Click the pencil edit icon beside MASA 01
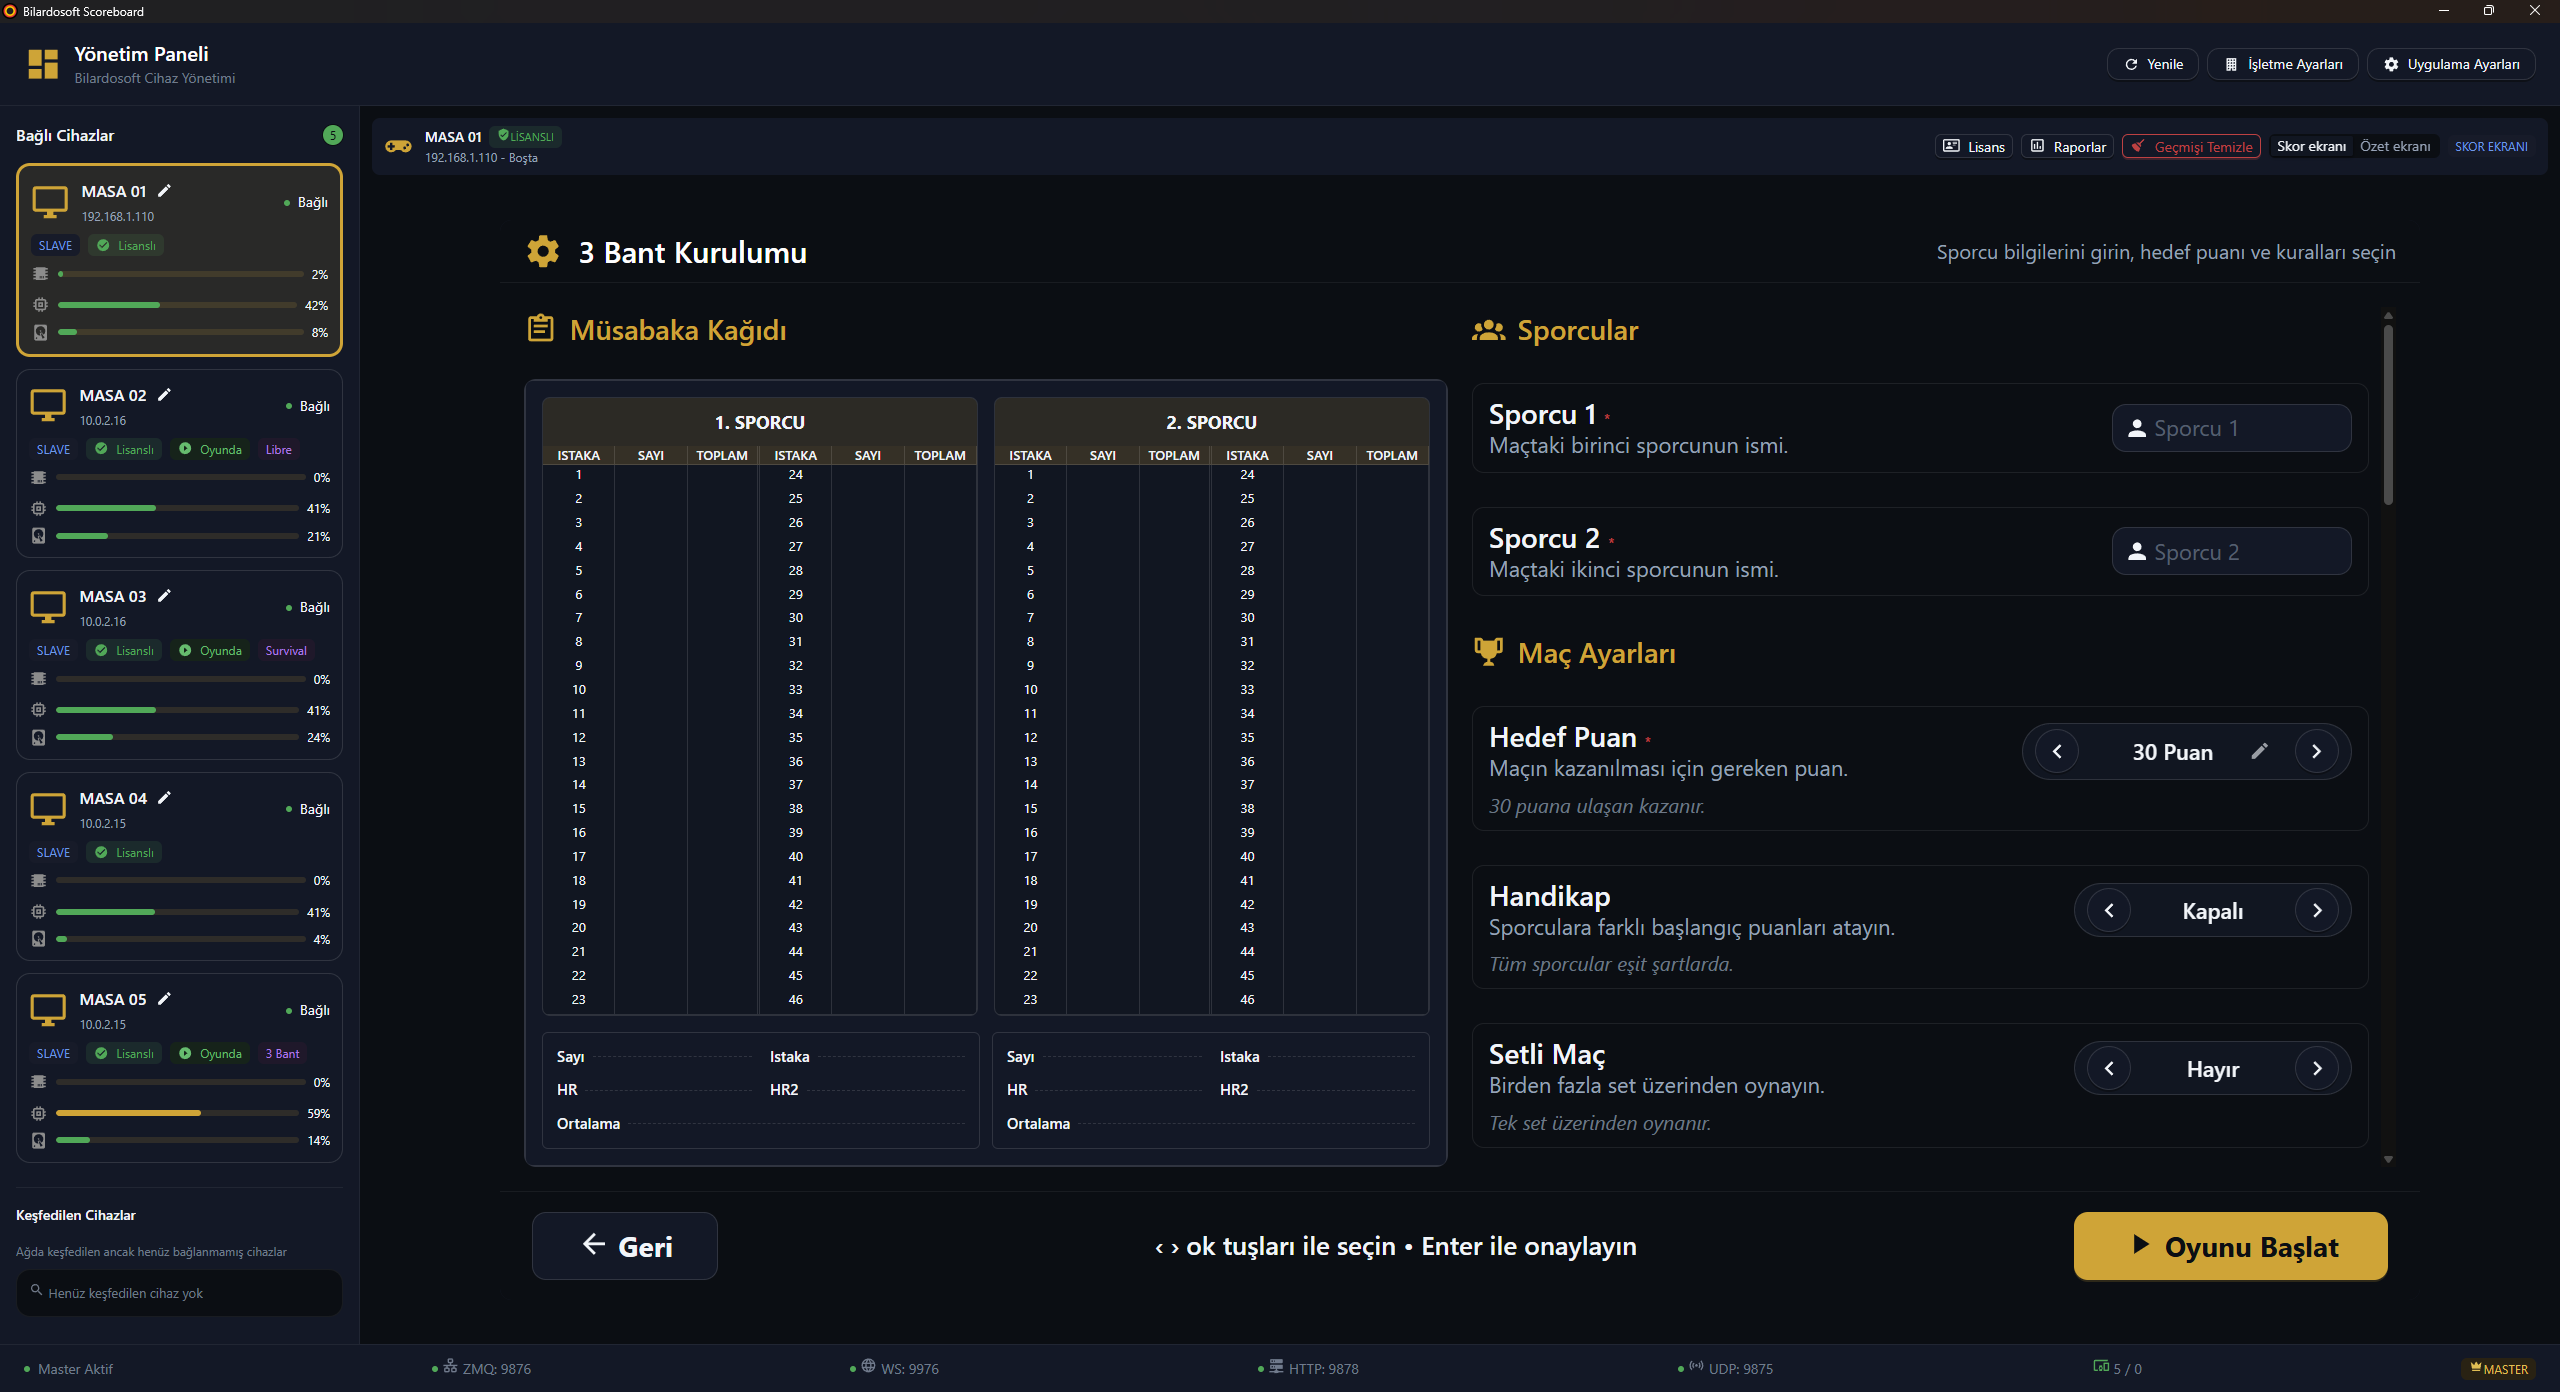 coord(165,191)
